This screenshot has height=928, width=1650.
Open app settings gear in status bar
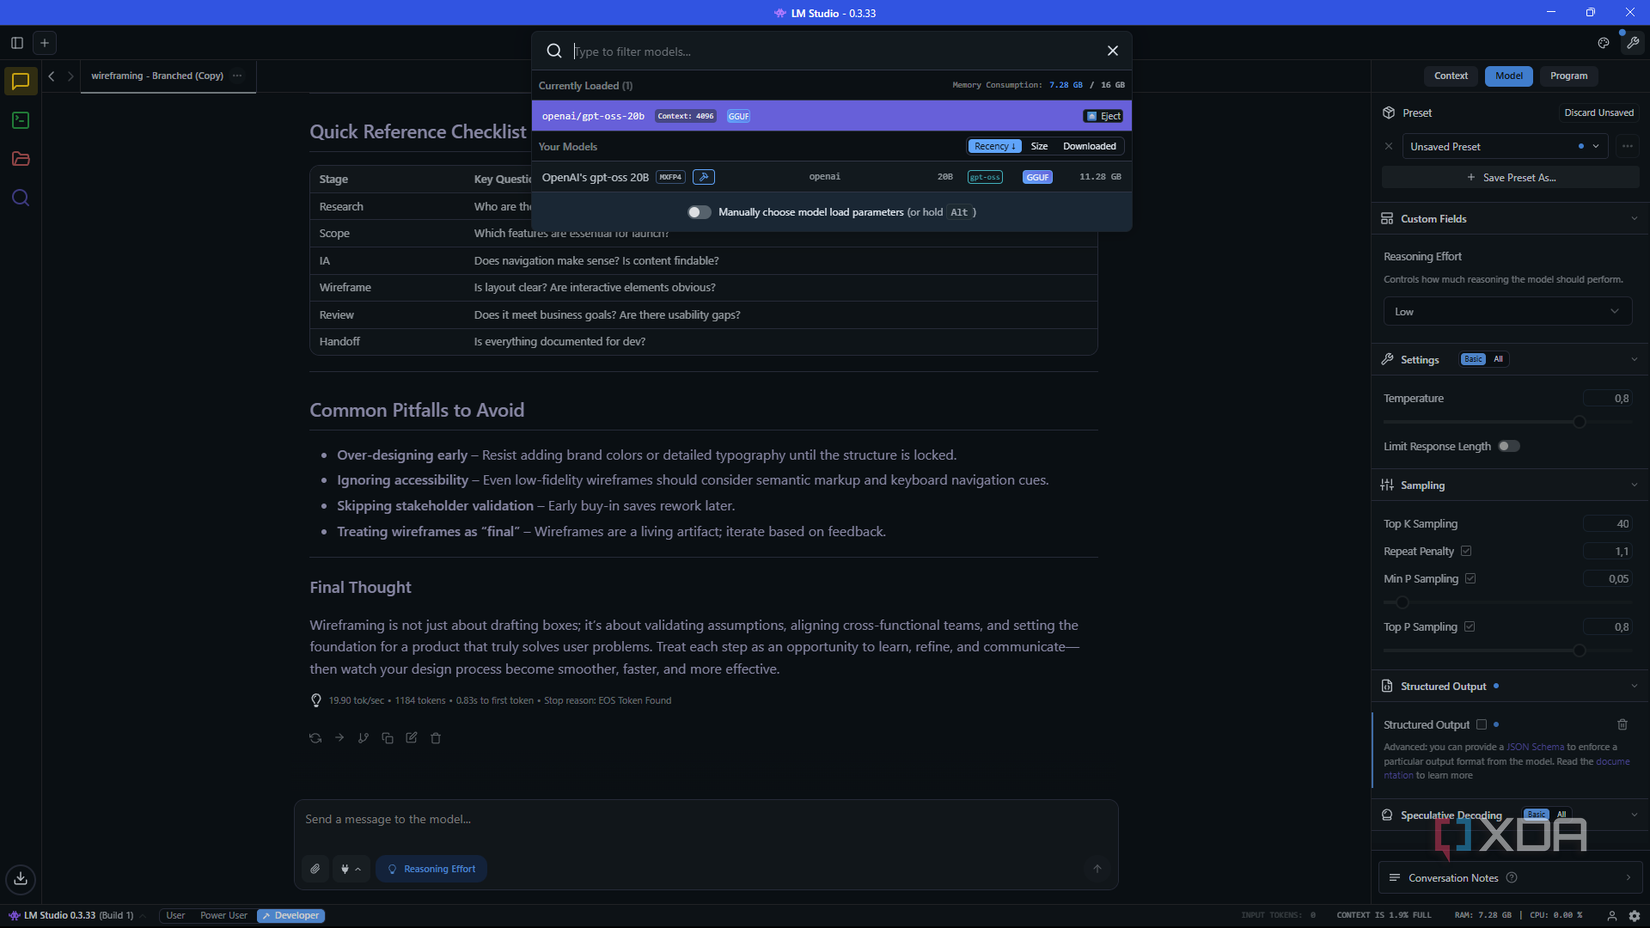[1634, 916]
